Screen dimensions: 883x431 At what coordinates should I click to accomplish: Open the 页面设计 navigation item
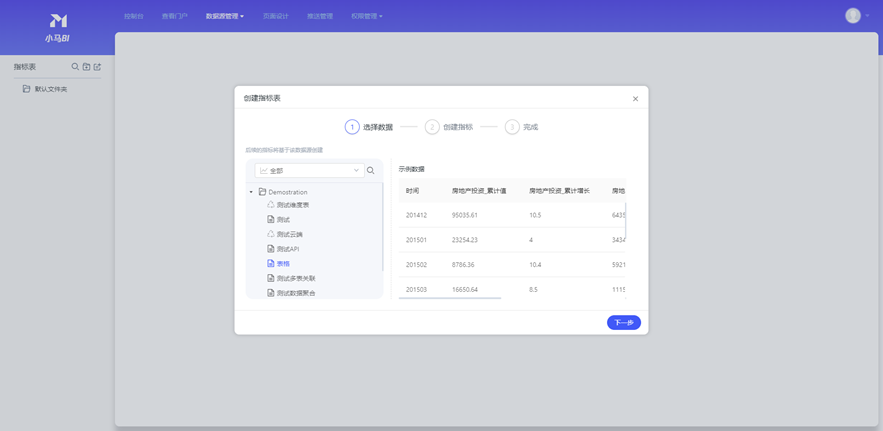(275, 16)
